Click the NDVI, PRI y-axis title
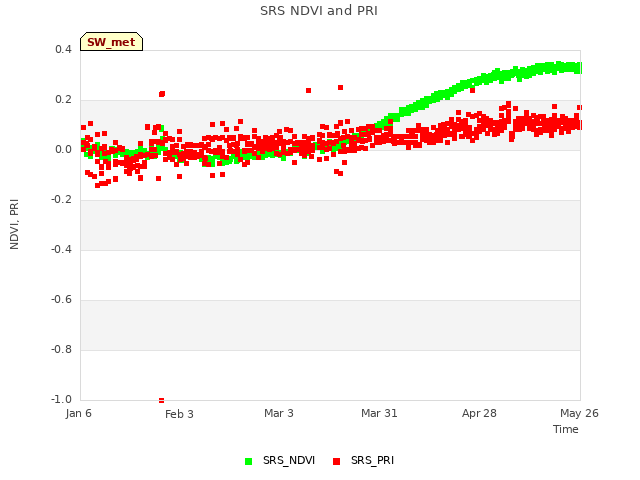The image size is (640, 480). point(14,224)
